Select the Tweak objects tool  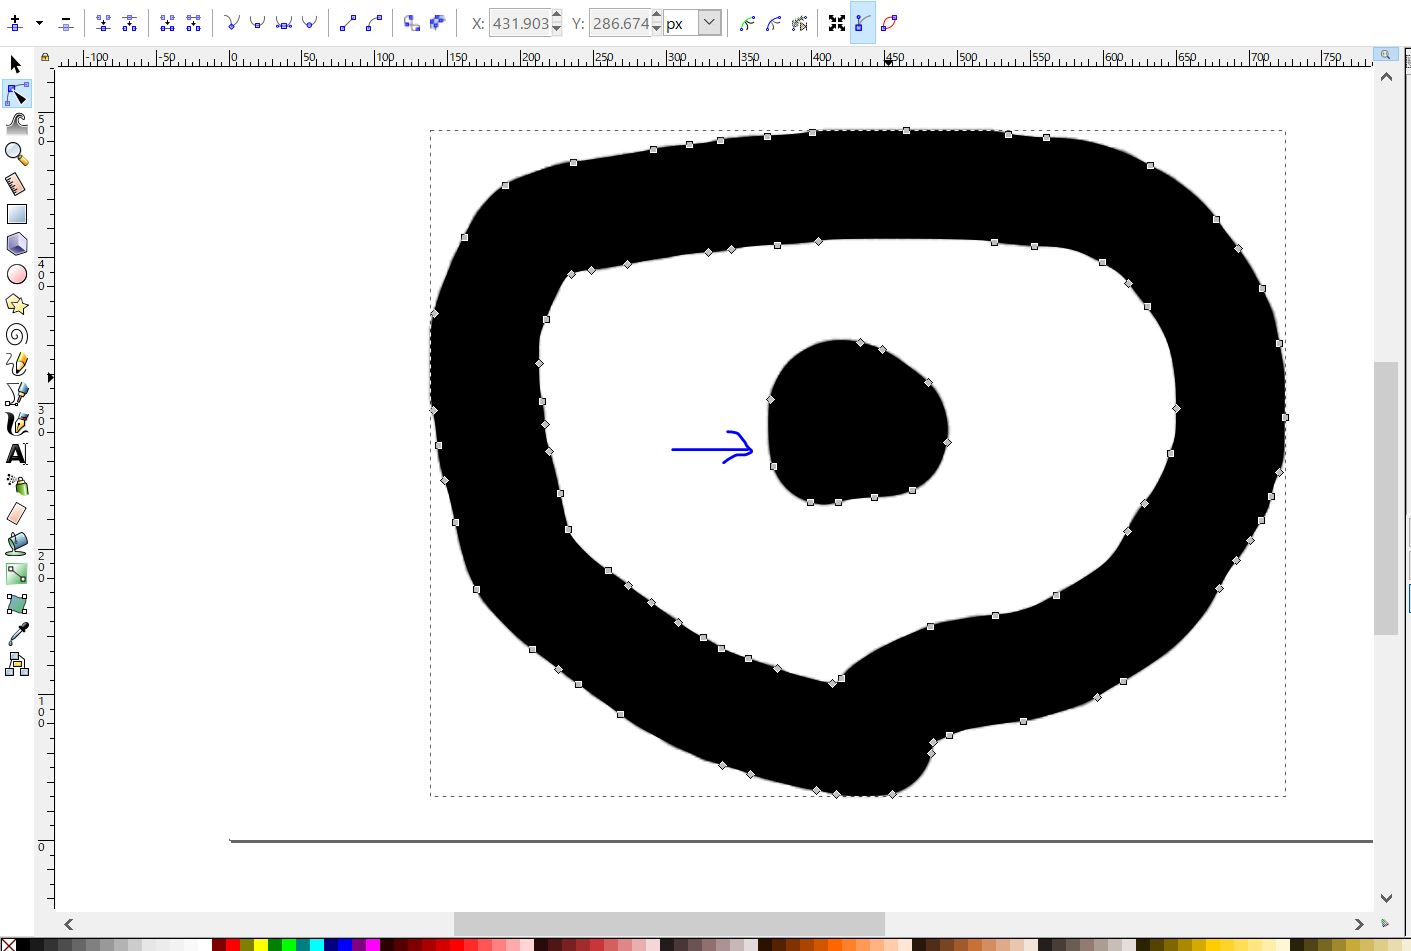[16, 124]
